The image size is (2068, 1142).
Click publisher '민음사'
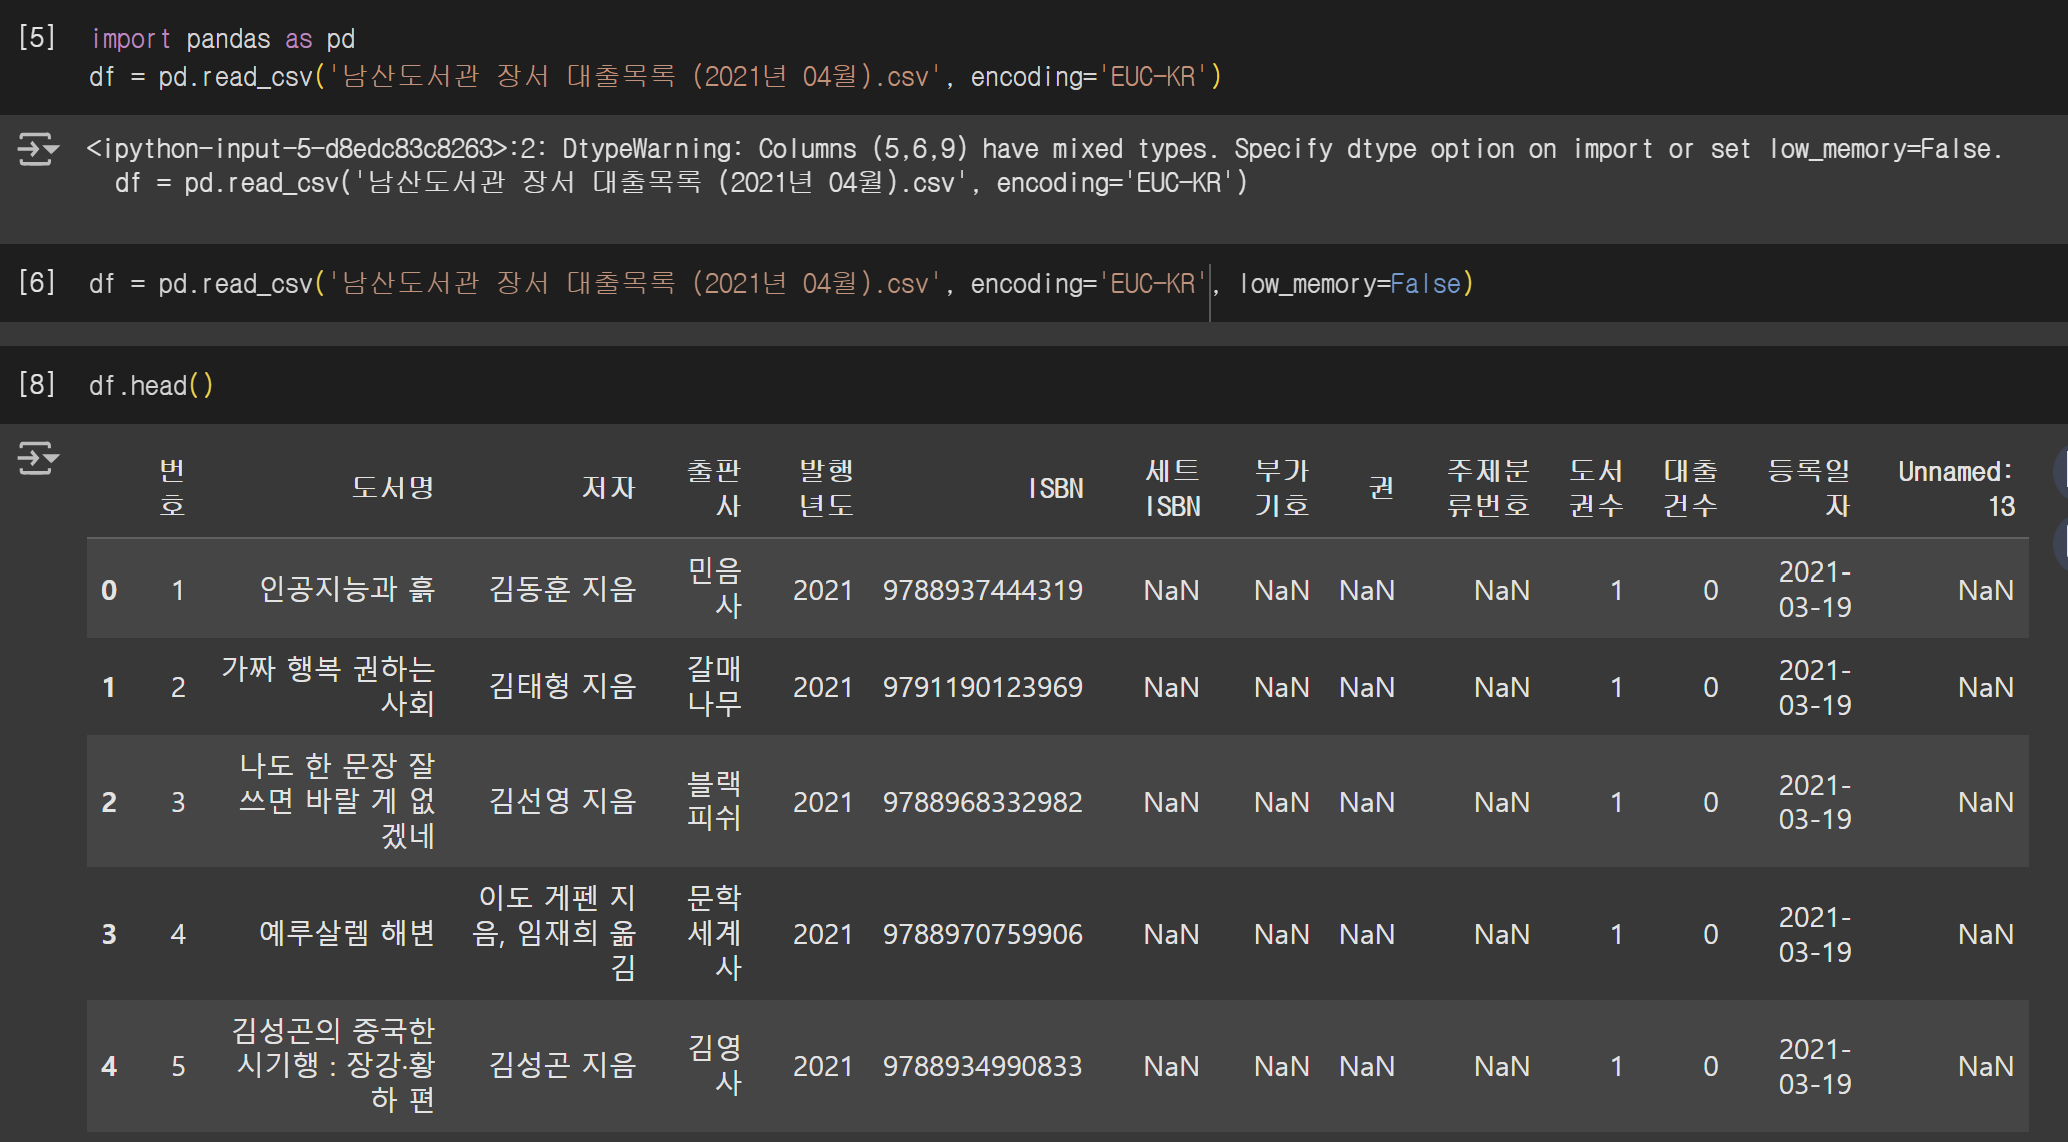tap(714, 589)
